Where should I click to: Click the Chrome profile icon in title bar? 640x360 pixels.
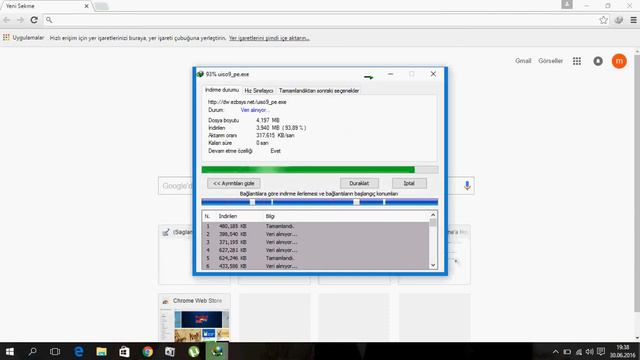tap(567, 4)
